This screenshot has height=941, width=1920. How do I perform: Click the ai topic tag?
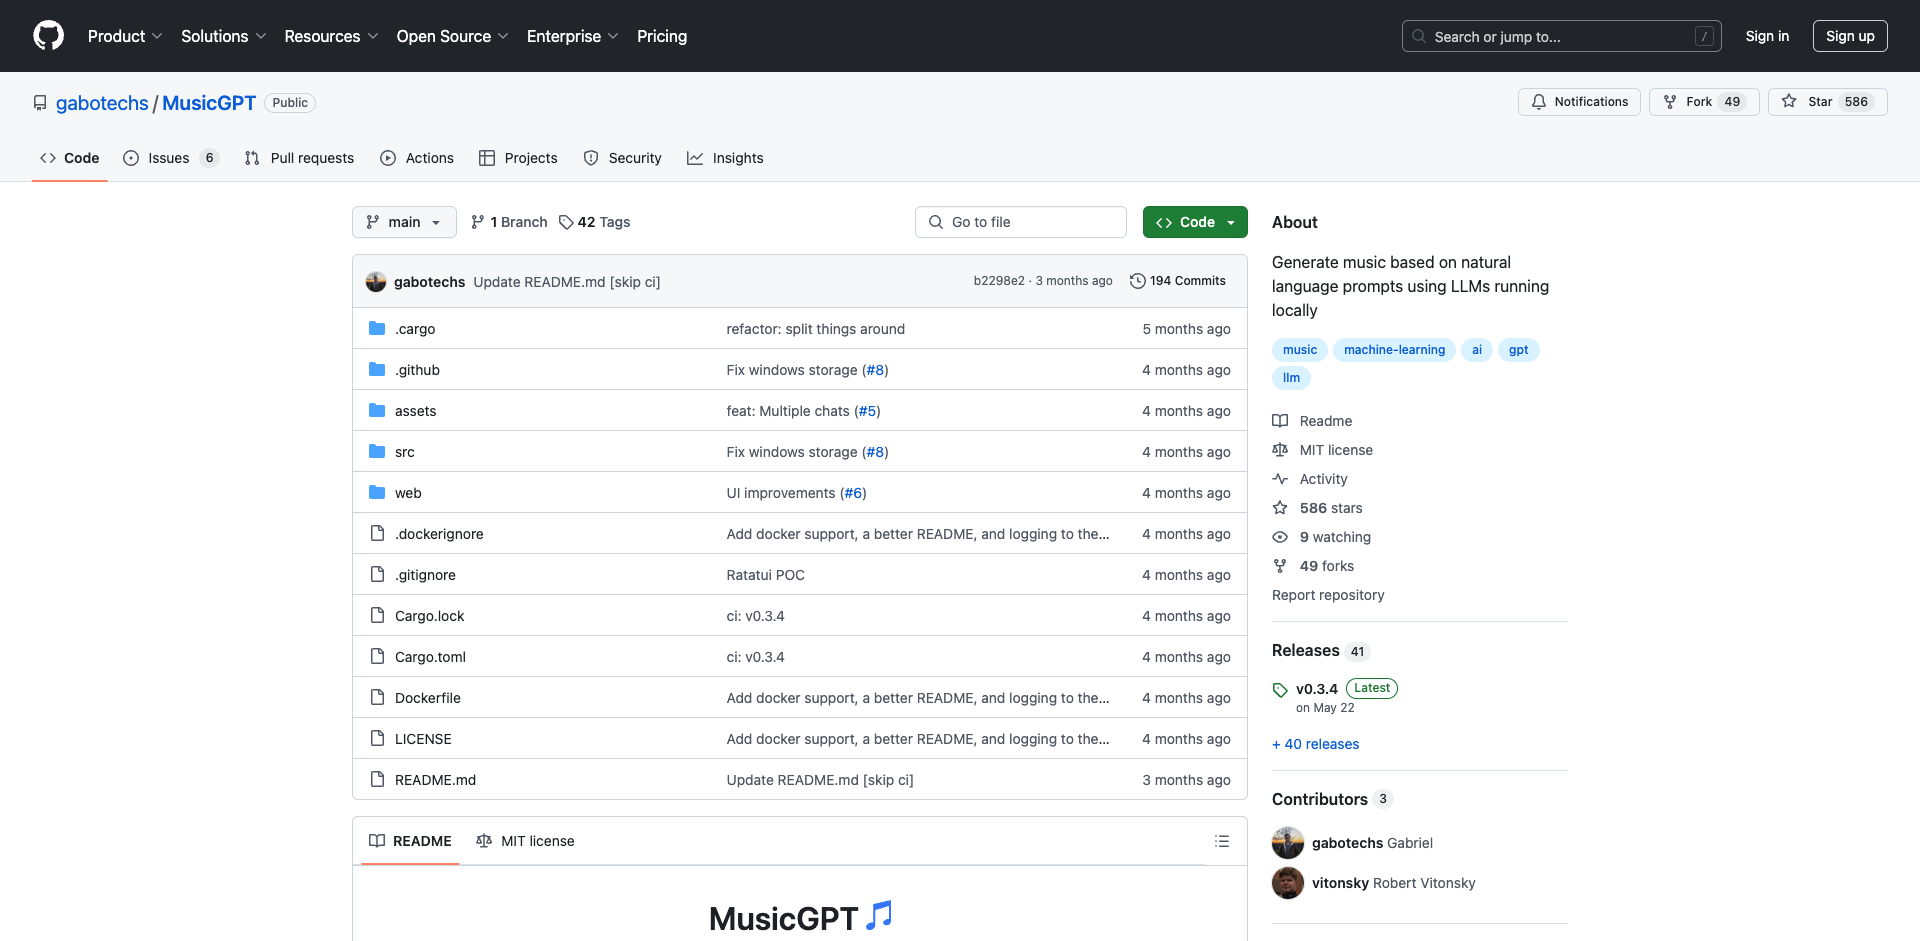tap(1476, 350)
